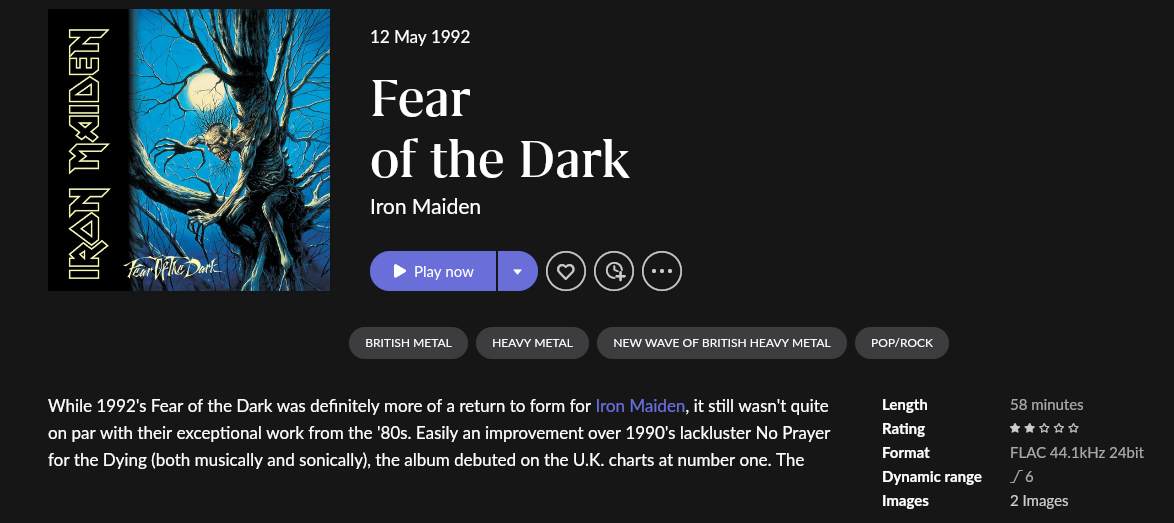Click the Fear of the Dark album cover
Viewport: 1174px width, 523px height.
click(x=189, y=150)
